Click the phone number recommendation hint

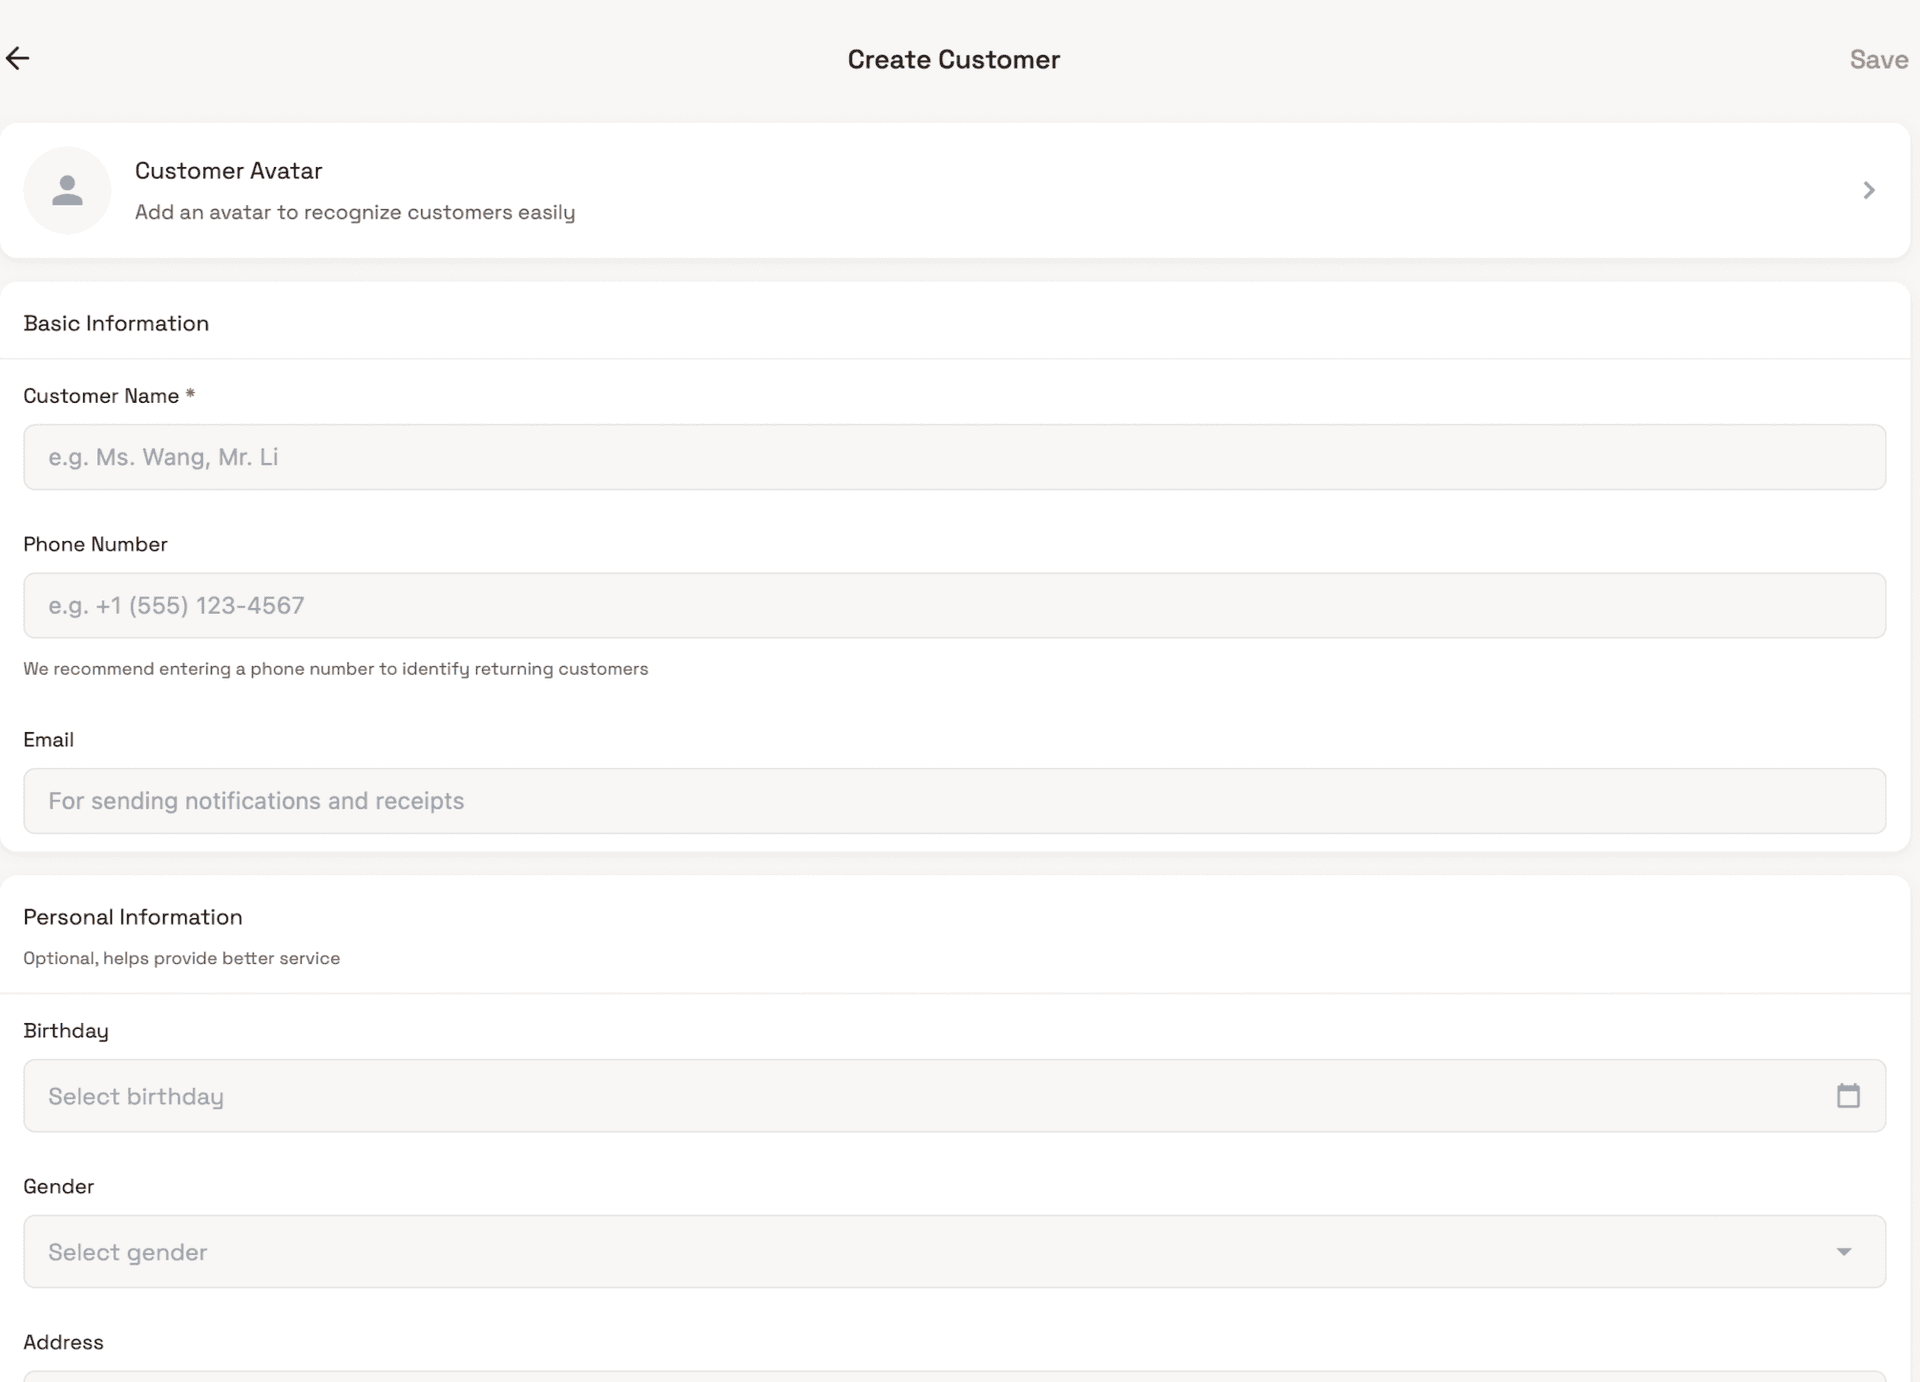pyautogui.click(x=335, y=669)
